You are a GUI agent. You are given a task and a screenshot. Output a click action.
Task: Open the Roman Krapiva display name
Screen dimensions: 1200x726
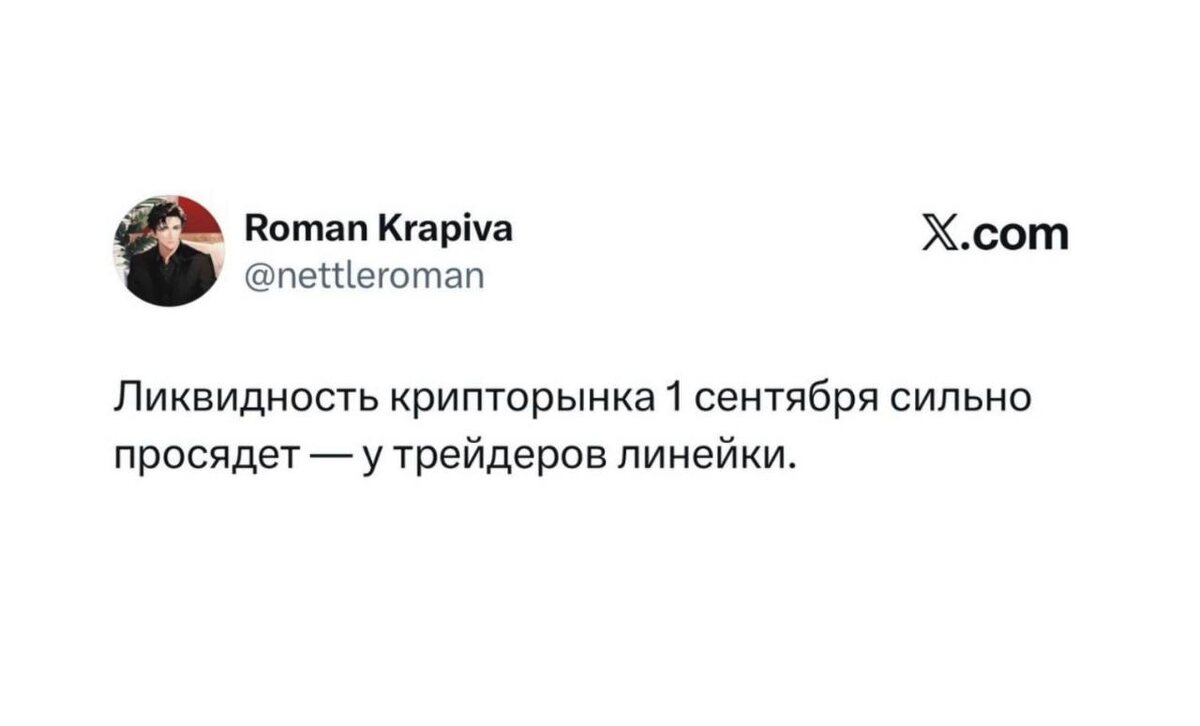(x=378, y=230)
